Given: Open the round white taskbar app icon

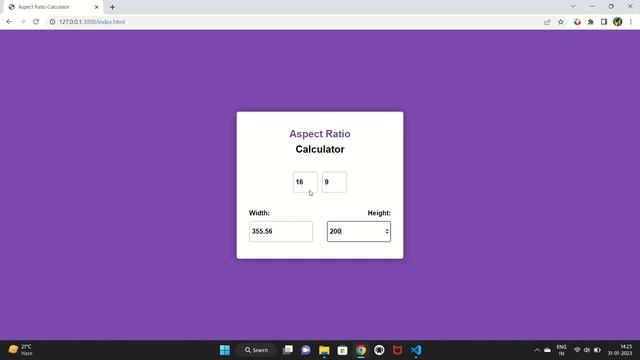Looking at the screenshot, I should click(379, 350).
